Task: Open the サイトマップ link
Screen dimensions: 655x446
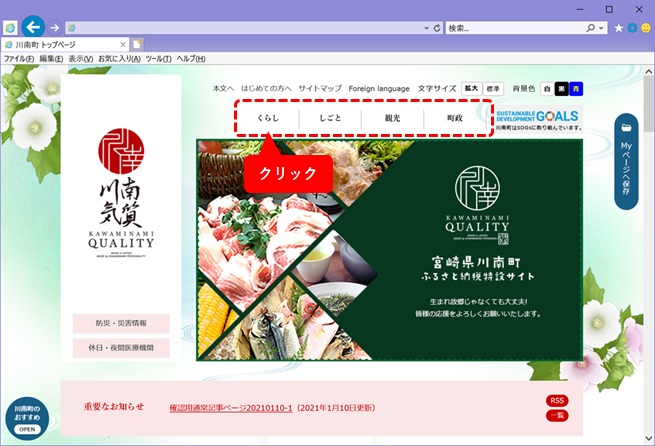Action: pos(320,89)
